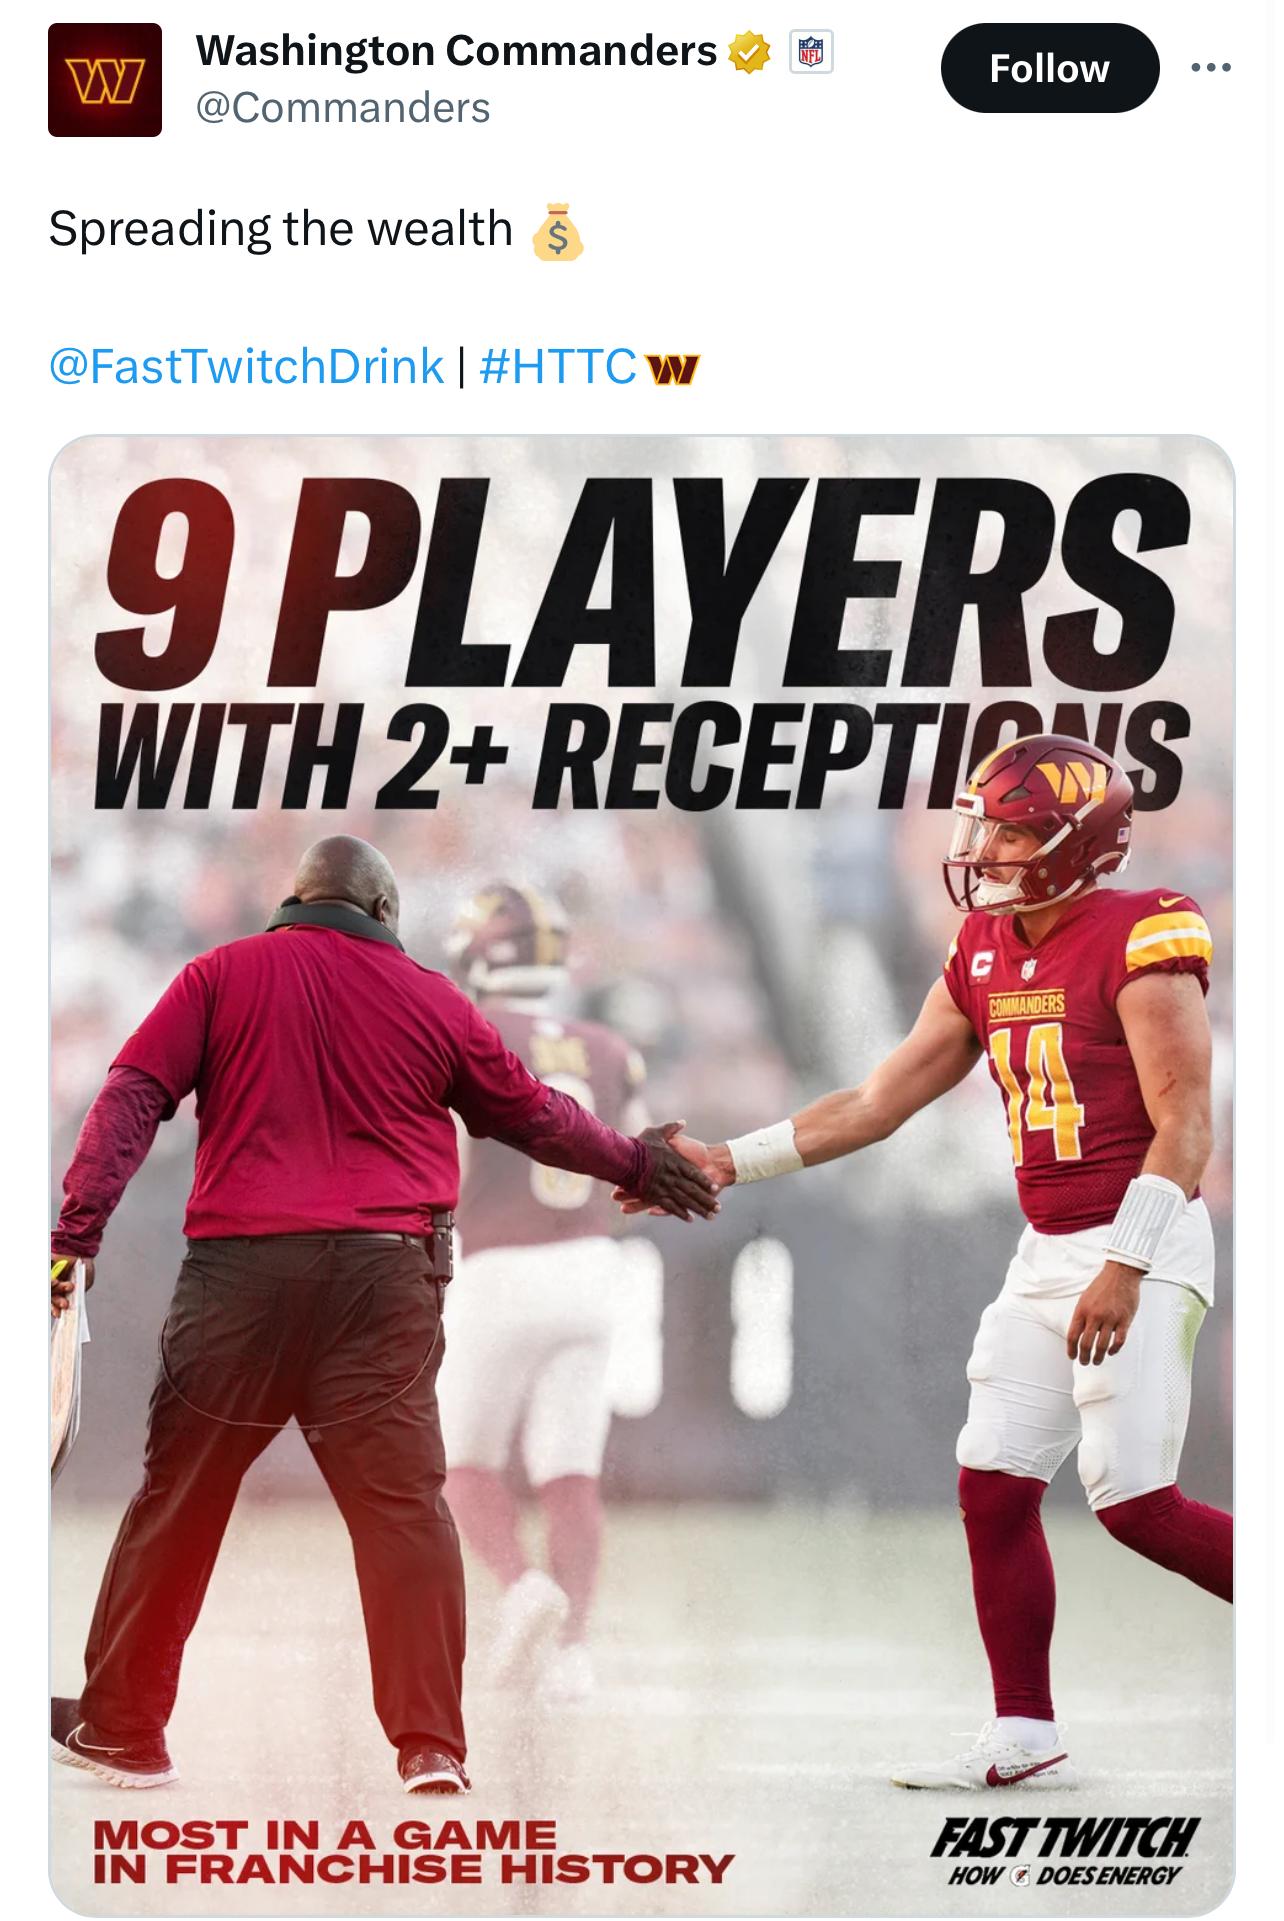Image resolution: width=1284 pixels, height=1921 pixels.
Task: Click the Fast Twitch logo in the graphic
Action: [1065, 1851]
